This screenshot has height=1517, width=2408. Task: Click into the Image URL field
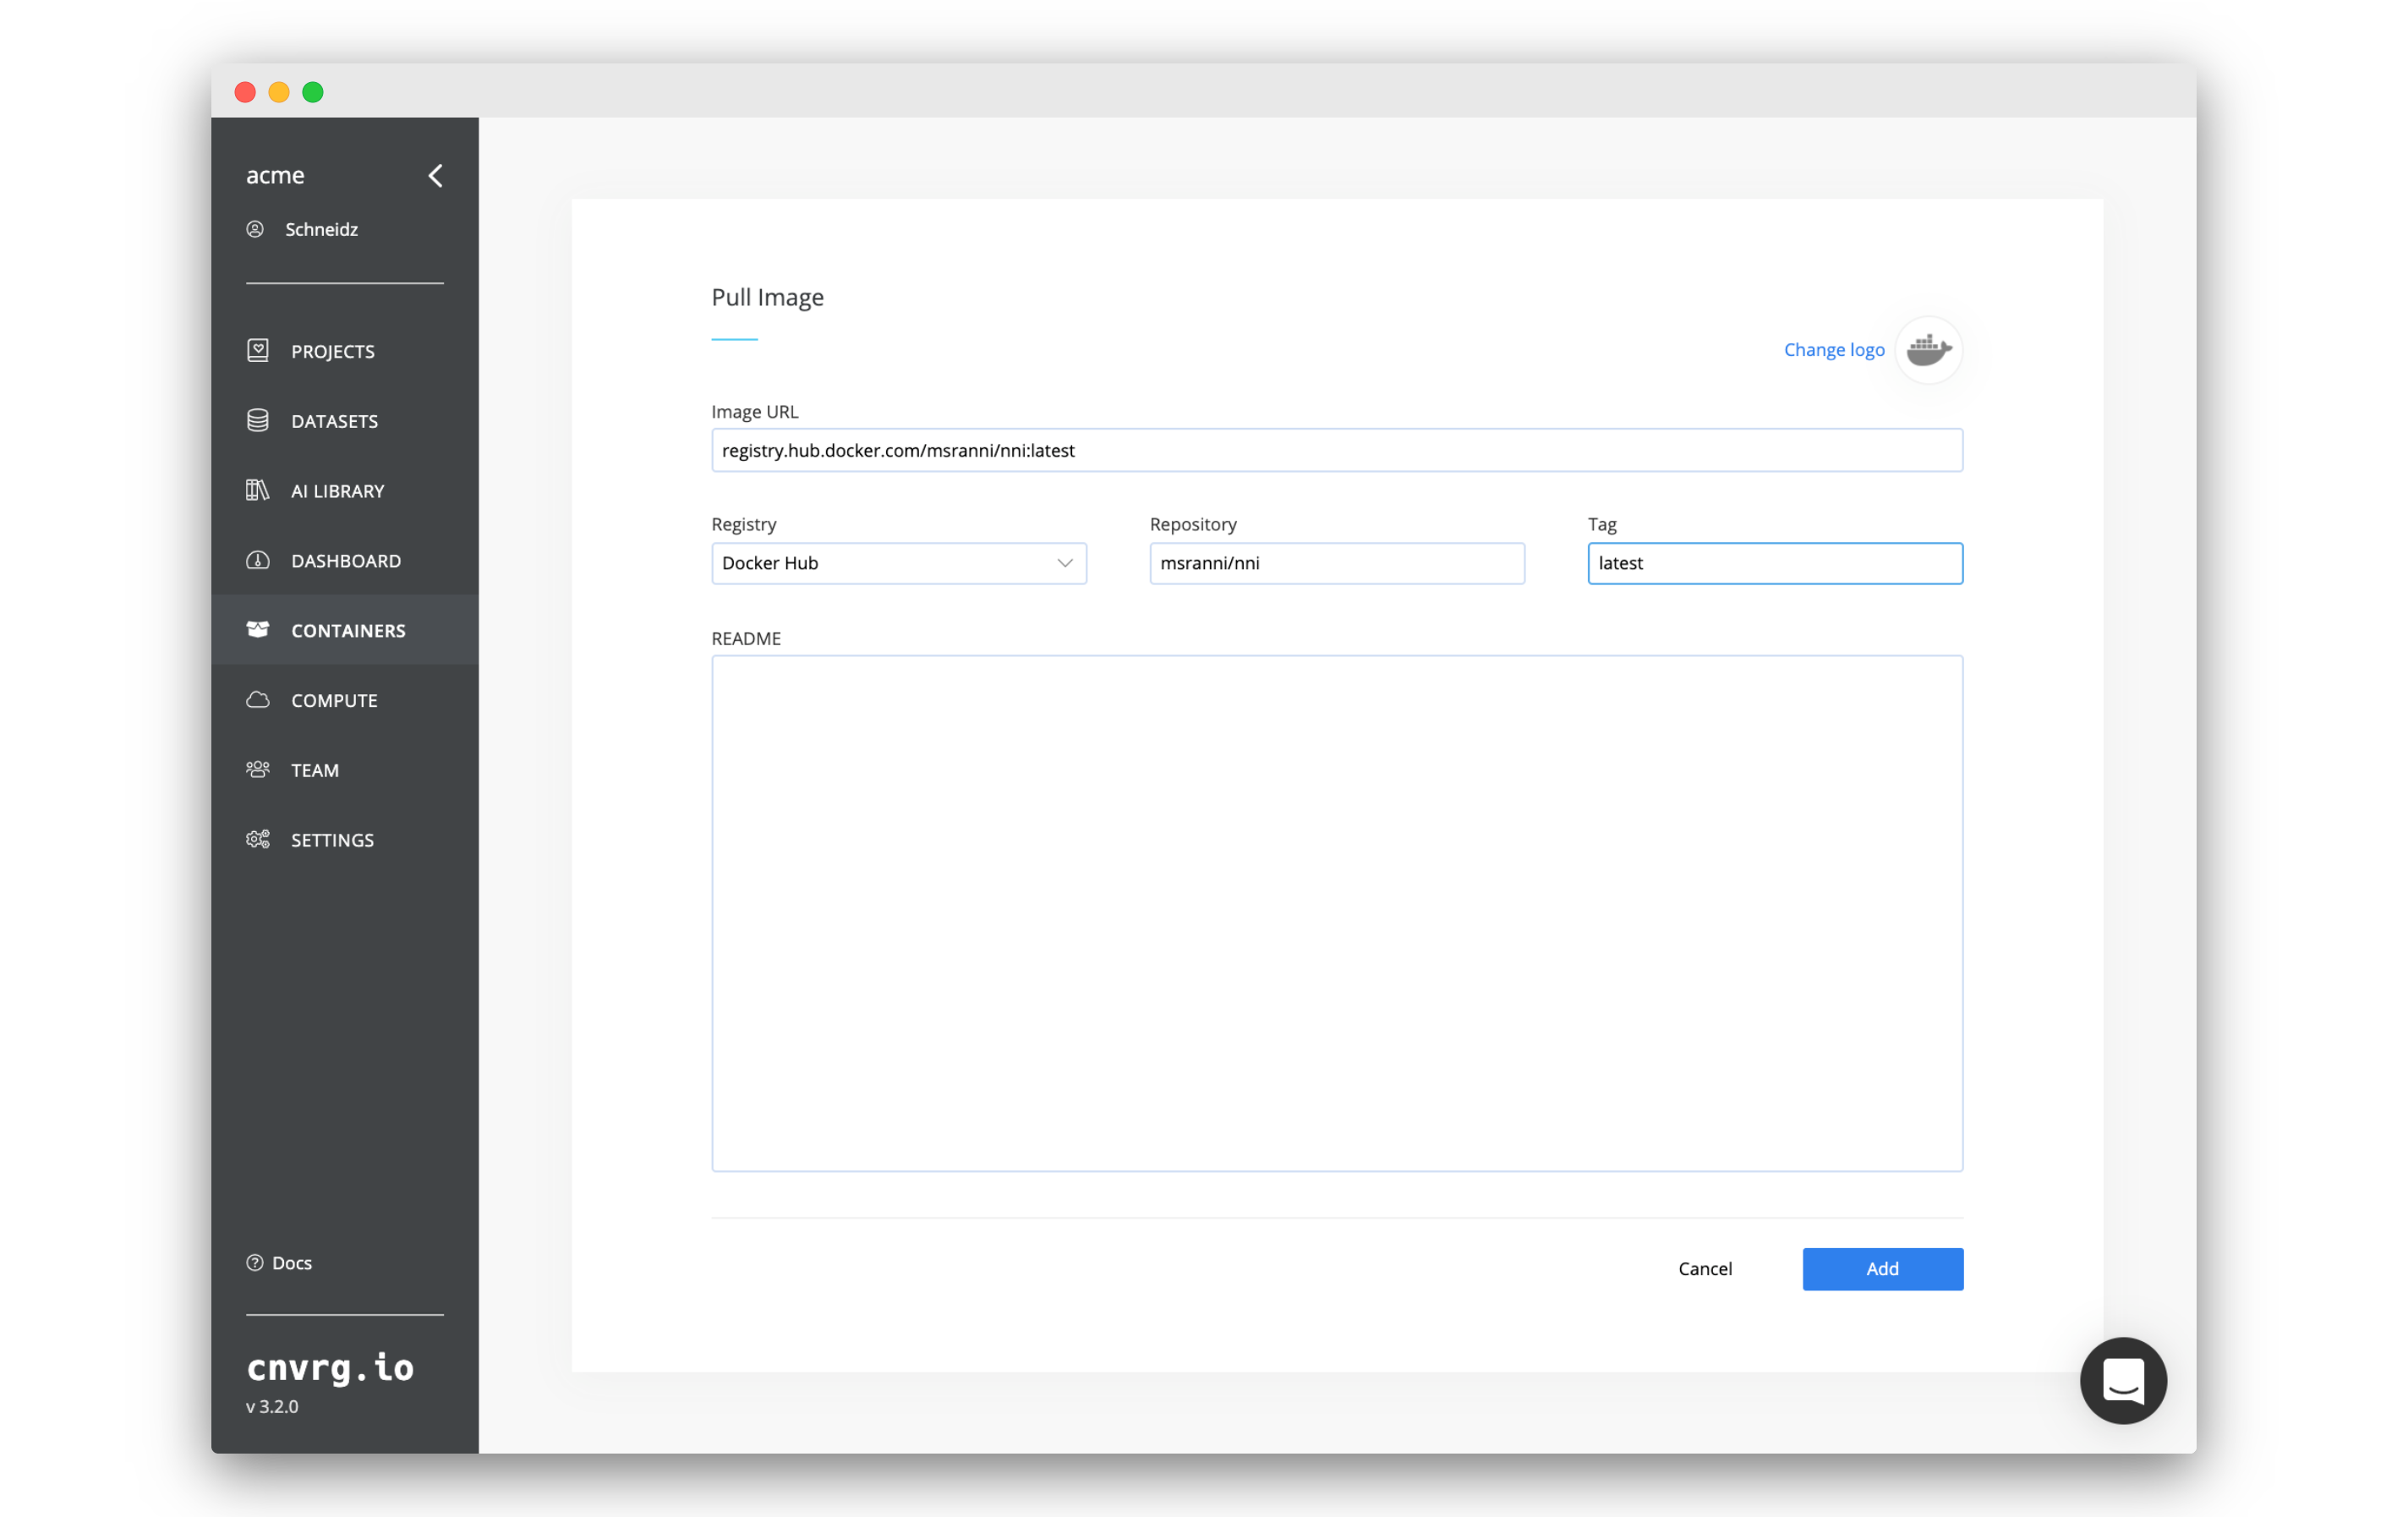[1337, 450]
